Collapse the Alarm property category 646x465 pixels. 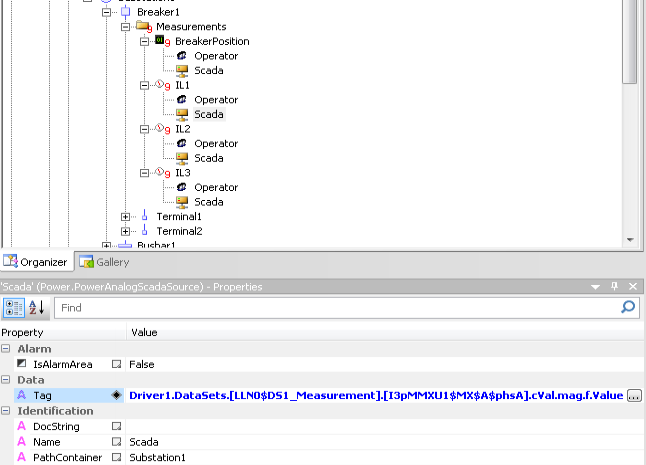pyautogui.click(x=5, y=349)
